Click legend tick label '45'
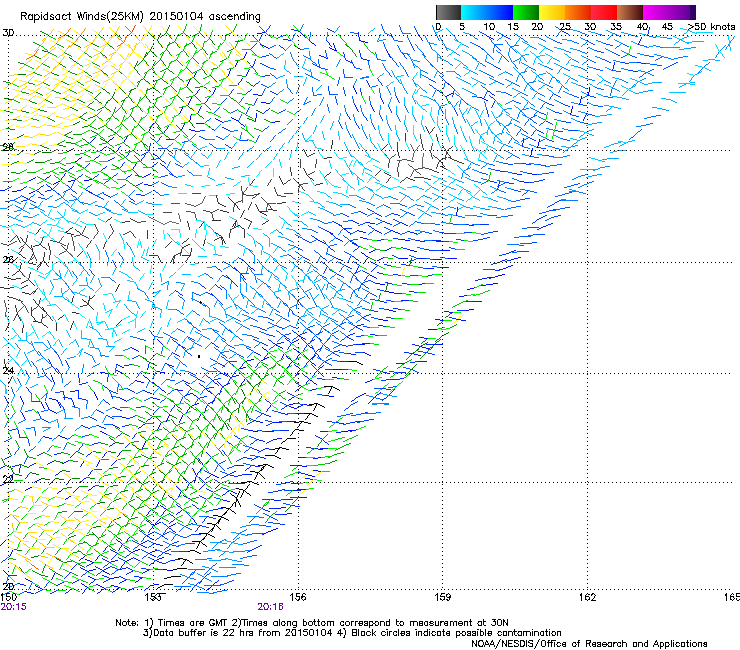740x650 pixels. coord(667,27)
